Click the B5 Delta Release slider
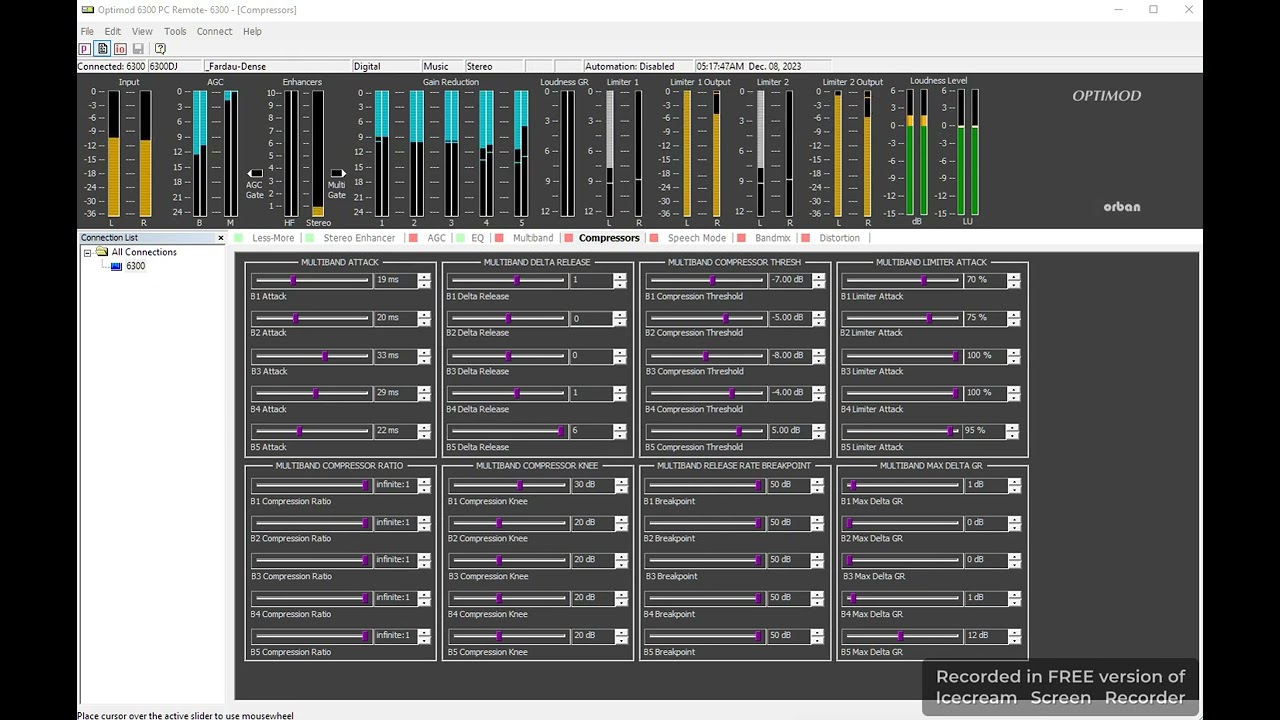The height and width of the screenshot is (720, 1280). (508, 431)
